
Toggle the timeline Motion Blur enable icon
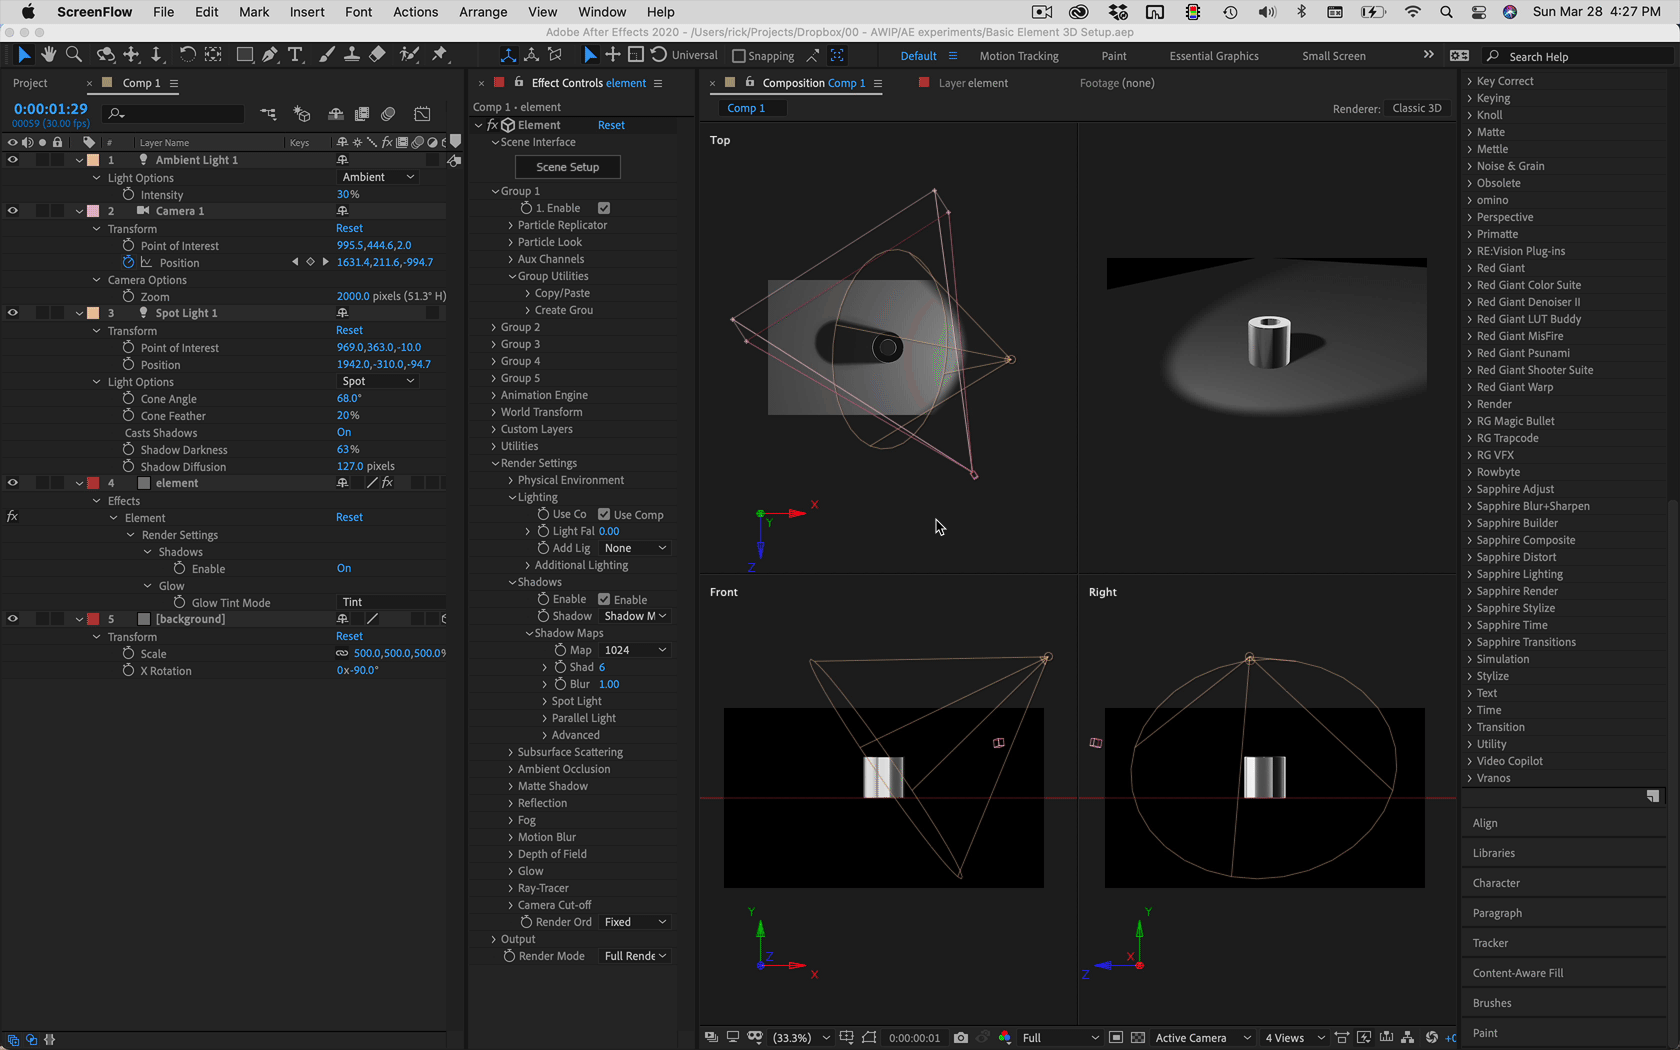point(389,114)
